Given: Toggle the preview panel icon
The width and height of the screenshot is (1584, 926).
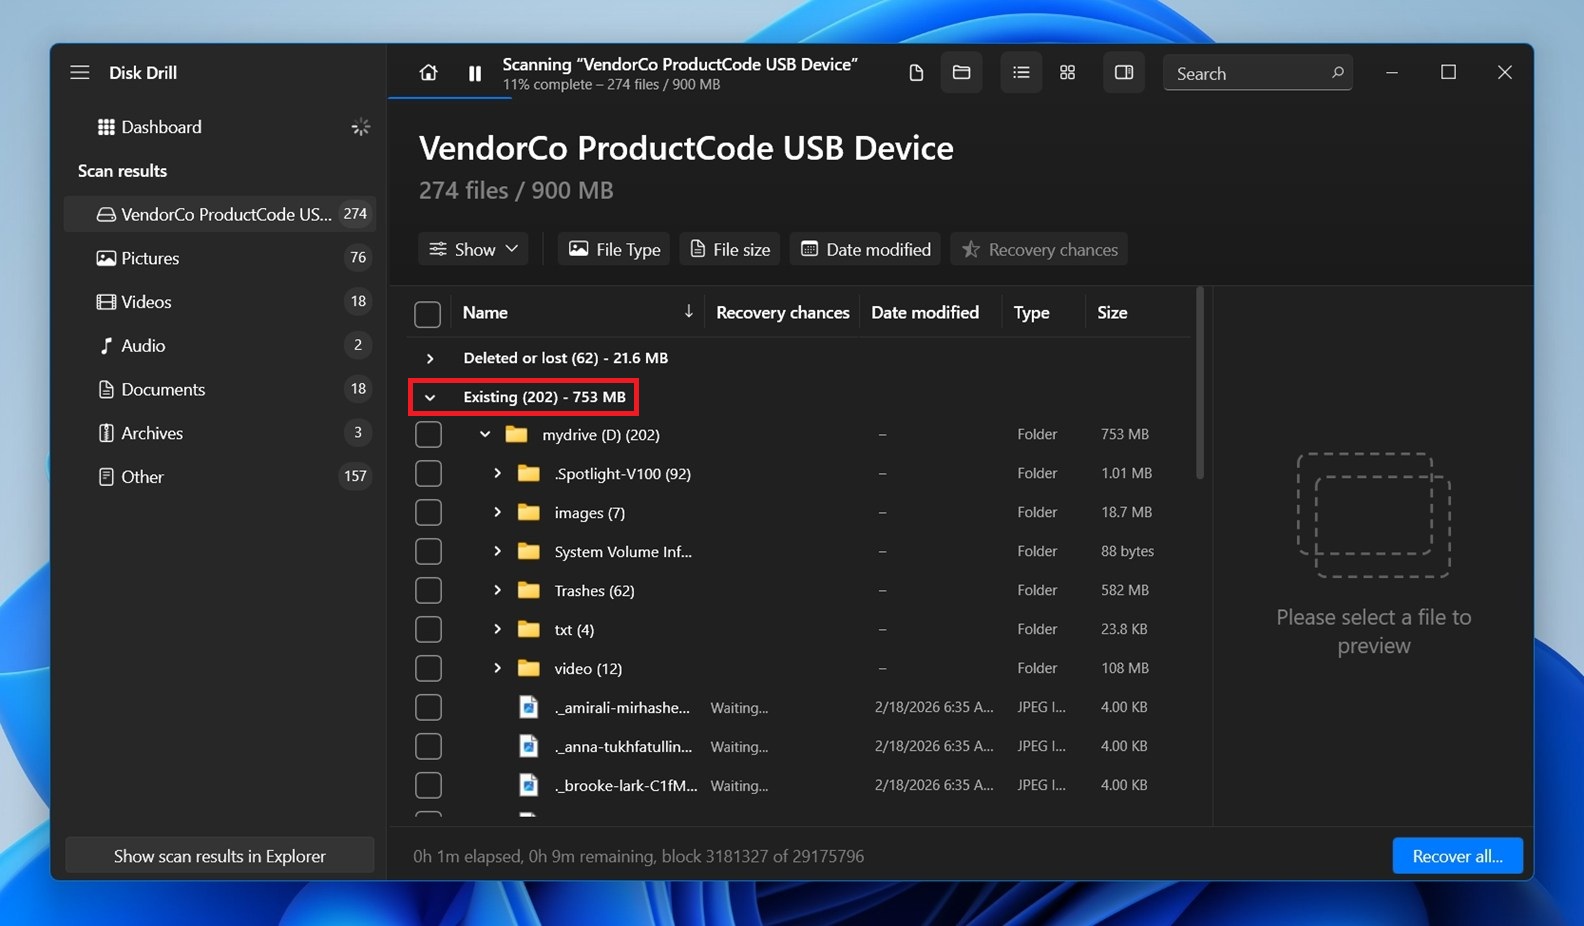Looking at the screenshot, I should pos(1124,73).
